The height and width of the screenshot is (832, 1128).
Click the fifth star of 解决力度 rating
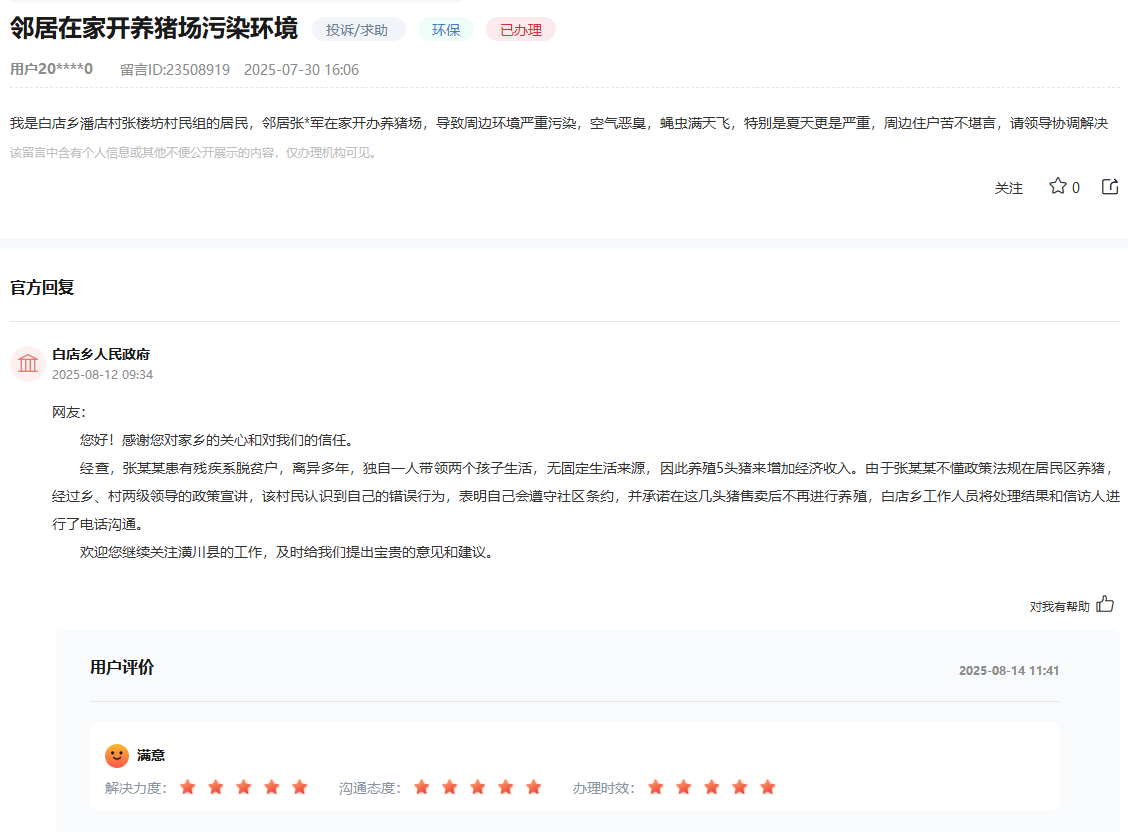click(300, 788)
